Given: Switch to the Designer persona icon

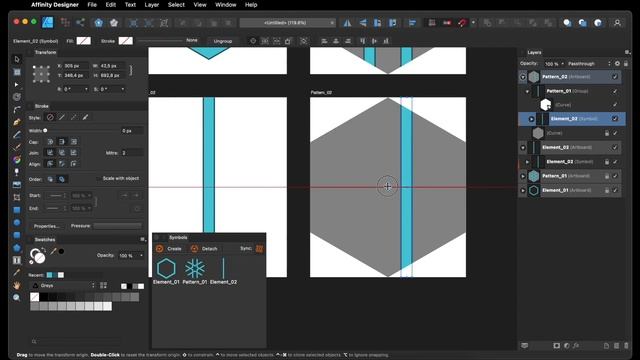Looking at the screenshot, I should tap(48, 22).
